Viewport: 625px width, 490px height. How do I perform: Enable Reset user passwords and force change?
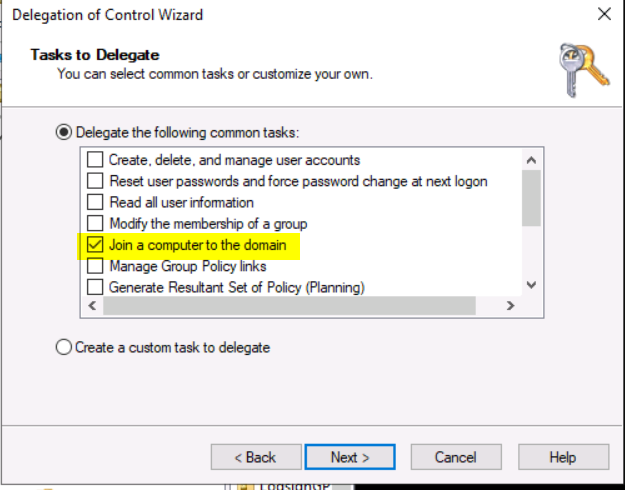click(95, 181)
